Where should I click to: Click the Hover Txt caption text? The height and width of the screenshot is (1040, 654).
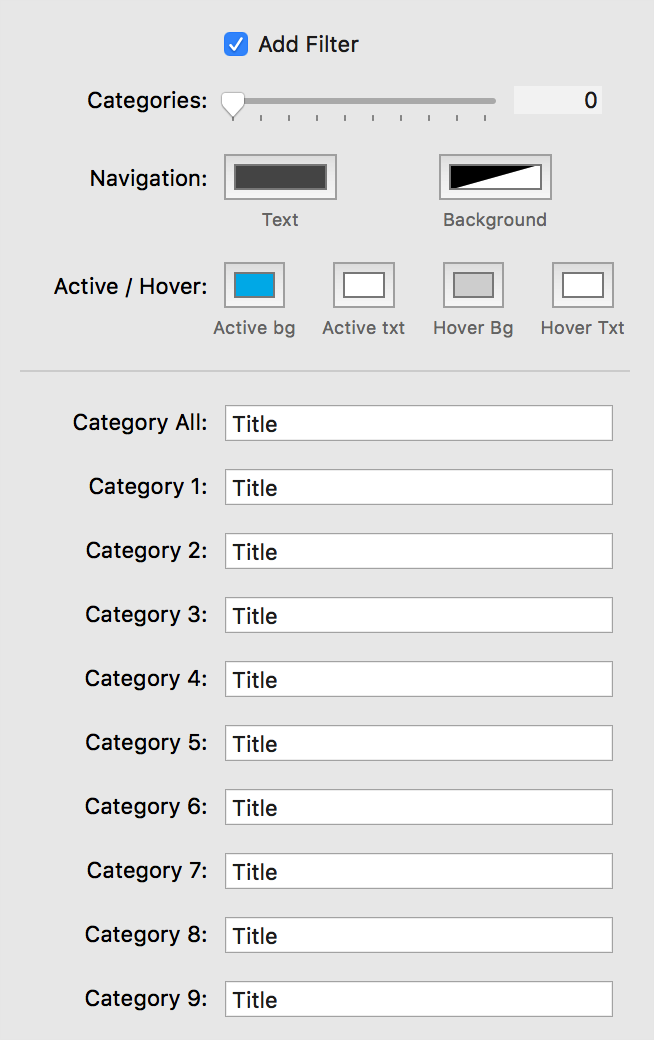tap(582, 328)
